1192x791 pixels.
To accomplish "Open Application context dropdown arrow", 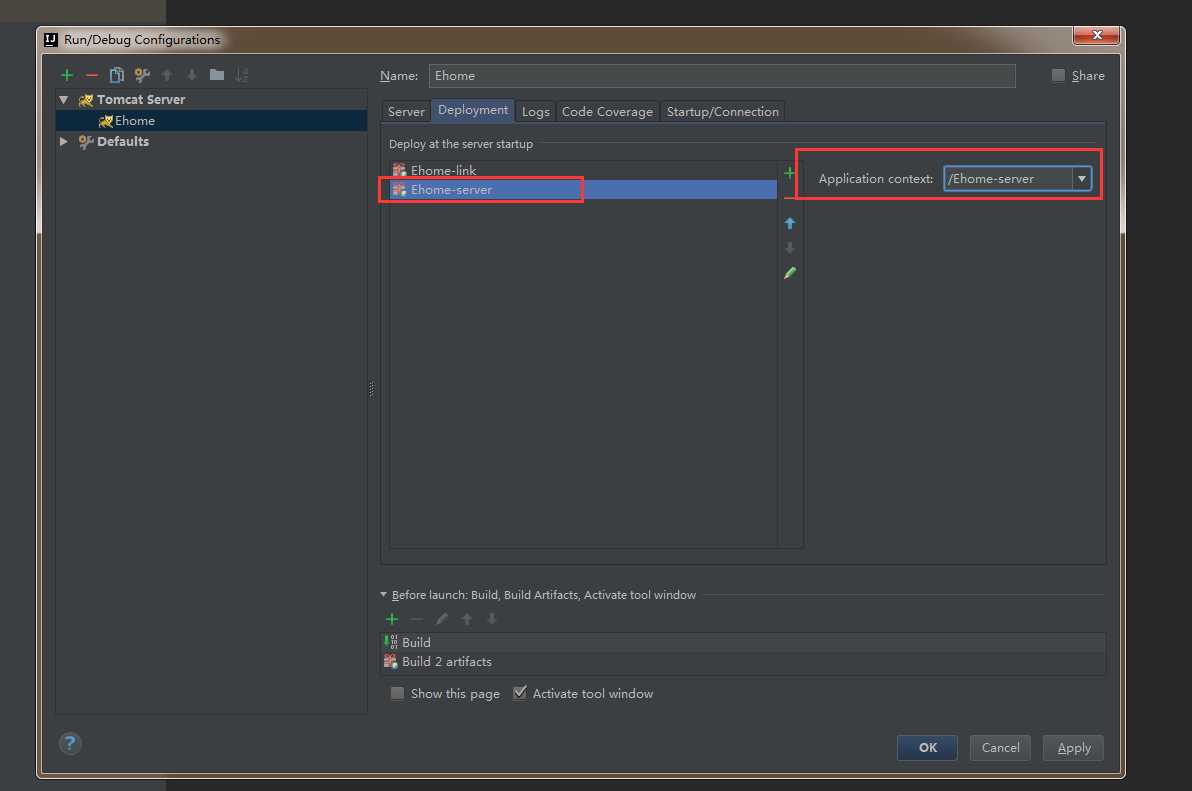I will click(x=1081, y=179).
